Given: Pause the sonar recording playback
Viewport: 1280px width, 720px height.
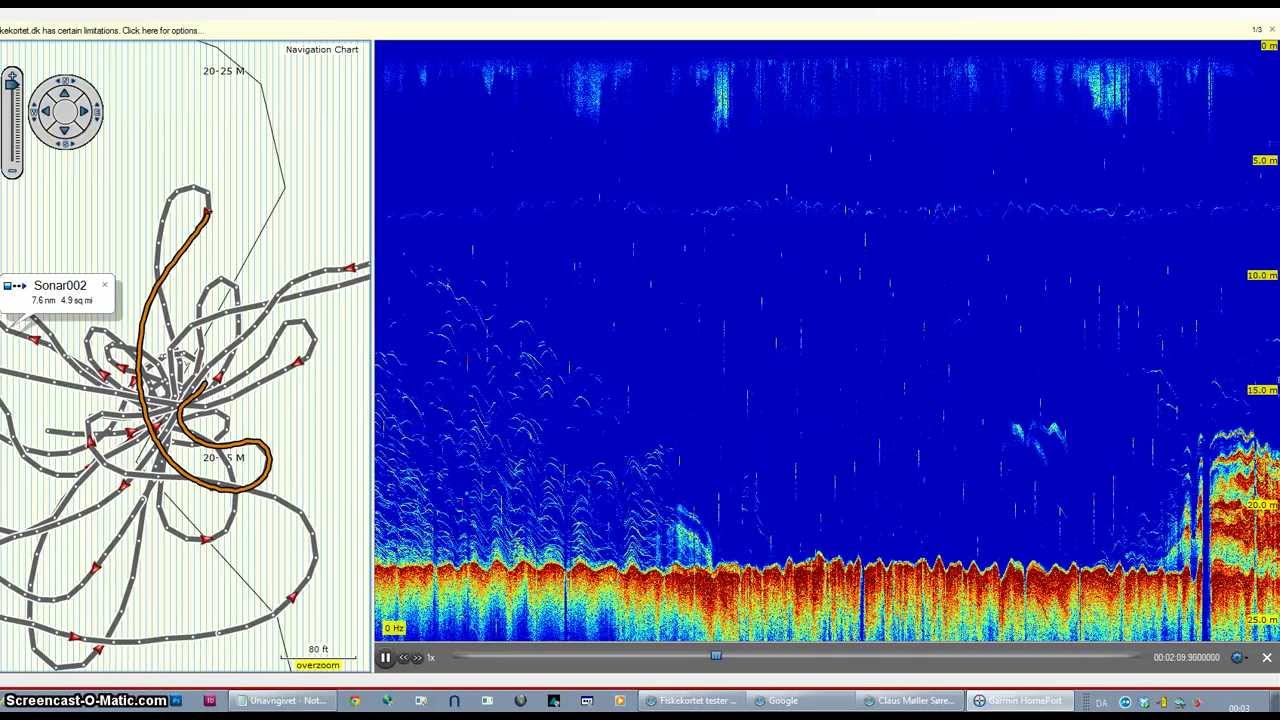Looking at the screenshot, I should 385,658.
